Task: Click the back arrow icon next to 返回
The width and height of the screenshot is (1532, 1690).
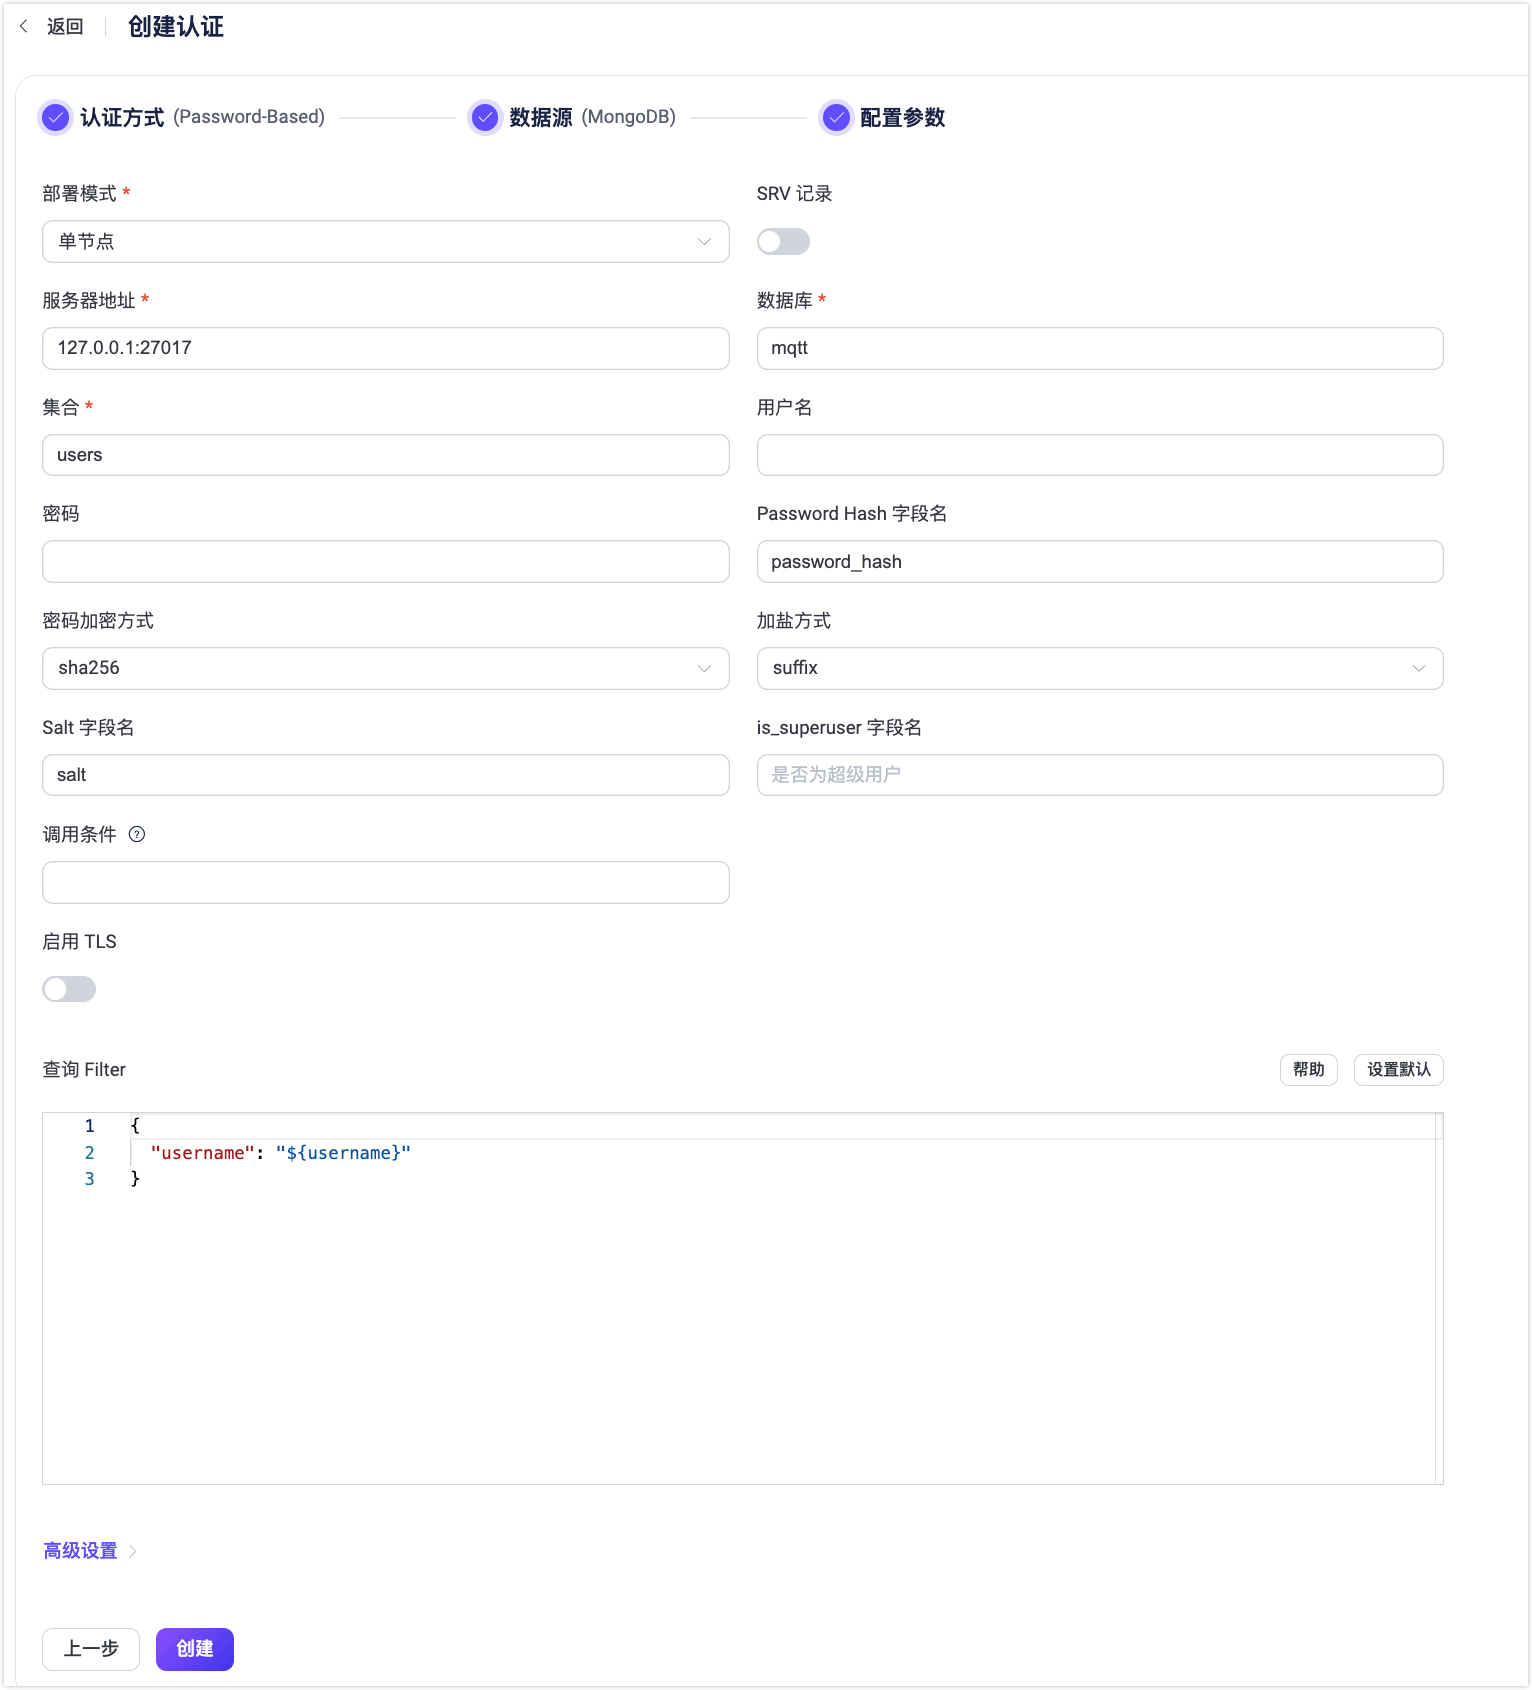Action: 24,26
